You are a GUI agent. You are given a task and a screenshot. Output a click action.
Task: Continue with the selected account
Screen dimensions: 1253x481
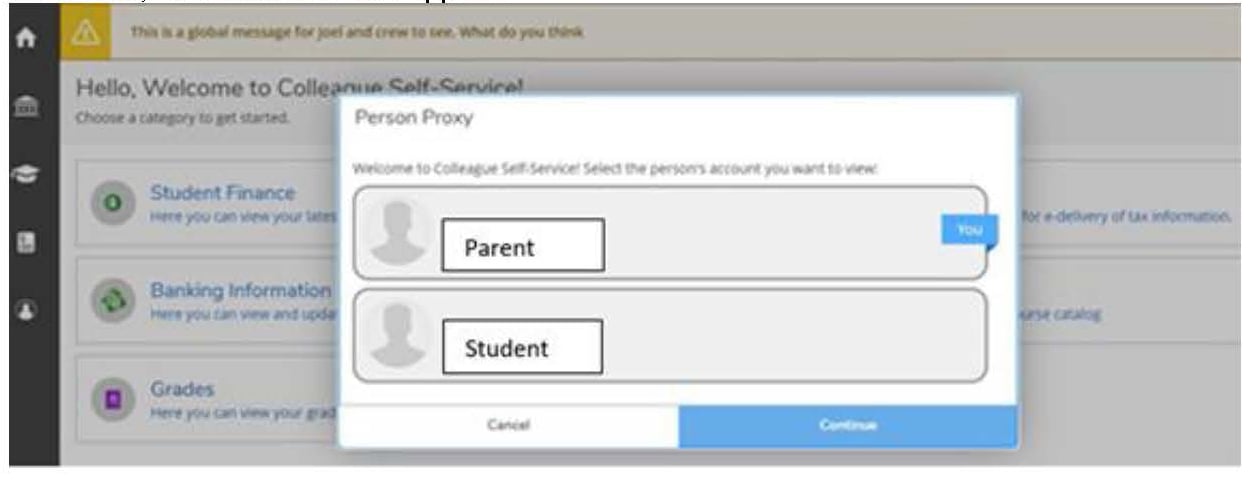(x=847, y=426)
